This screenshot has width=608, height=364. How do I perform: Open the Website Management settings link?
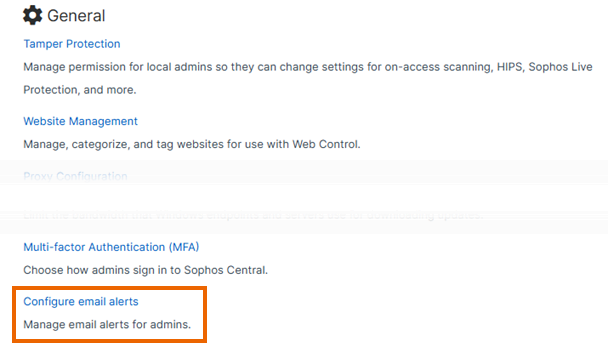point(80,121)
